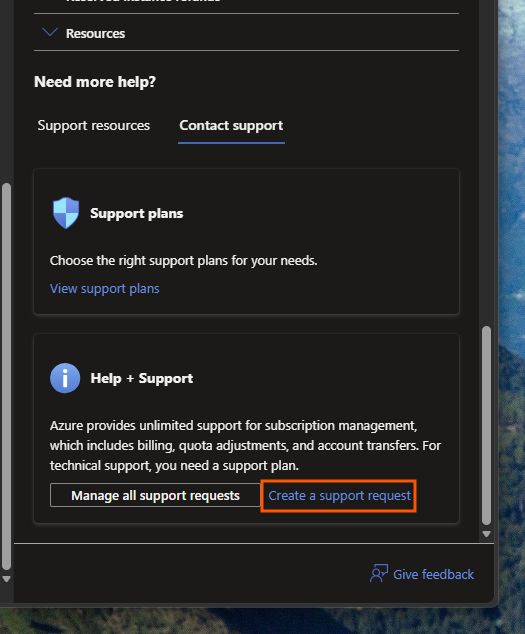Click the Give feedback person icon
The width and height of the screenshot is (525, 634).
379,573
